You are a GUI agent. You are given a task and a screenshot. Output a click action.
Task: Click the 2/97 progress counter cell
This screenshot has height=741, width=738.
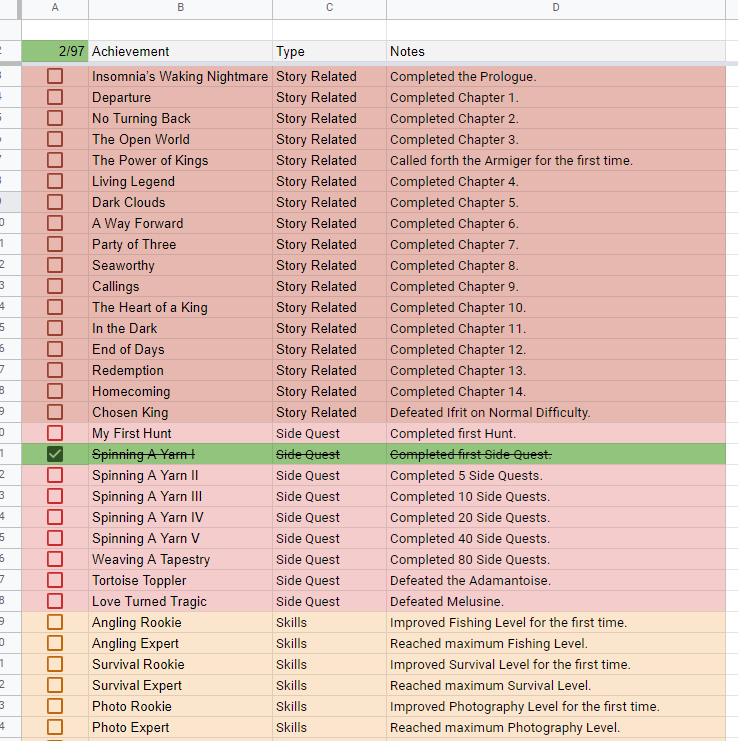55,51
